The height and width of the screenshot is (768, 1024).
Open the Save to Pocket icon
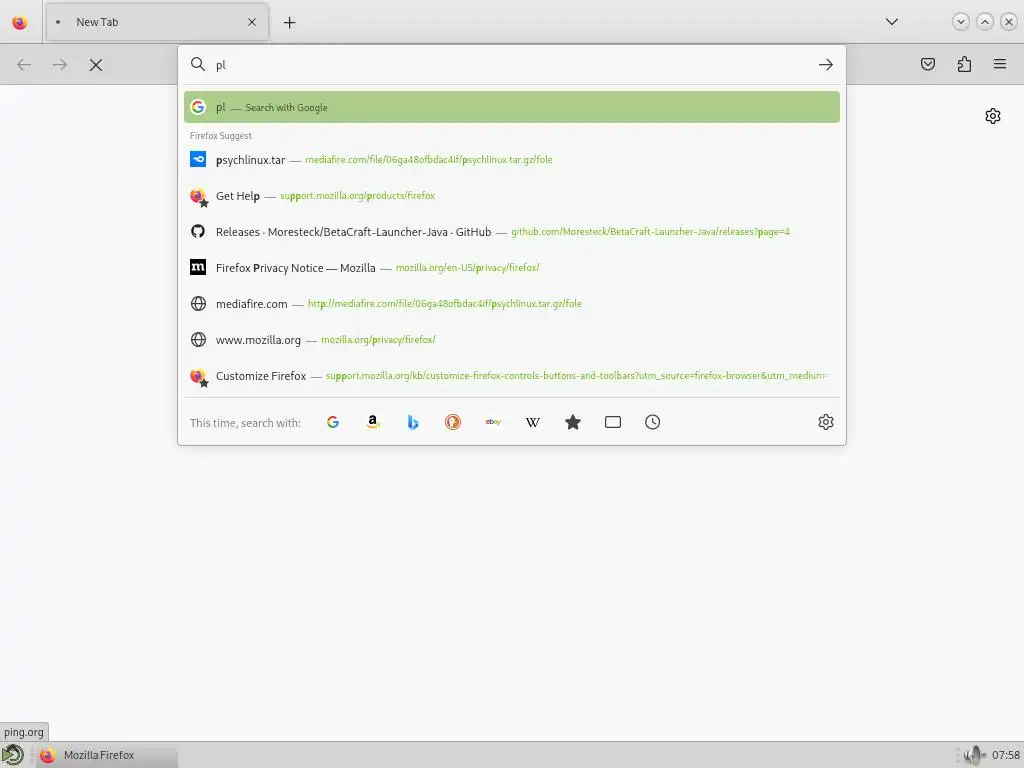click(x=928, y=64)
